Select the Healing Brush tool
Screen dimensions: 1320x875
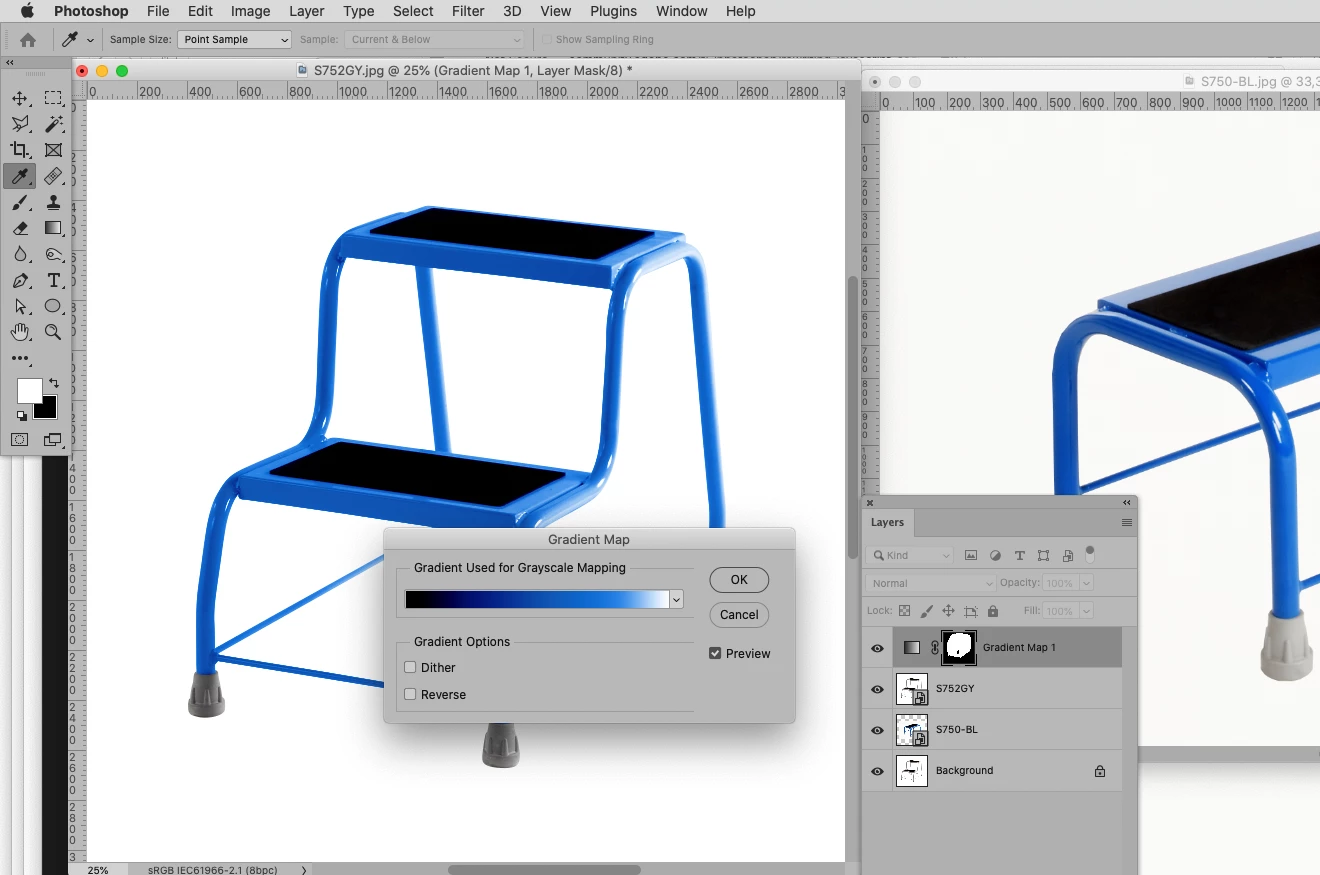click(53, 177)
